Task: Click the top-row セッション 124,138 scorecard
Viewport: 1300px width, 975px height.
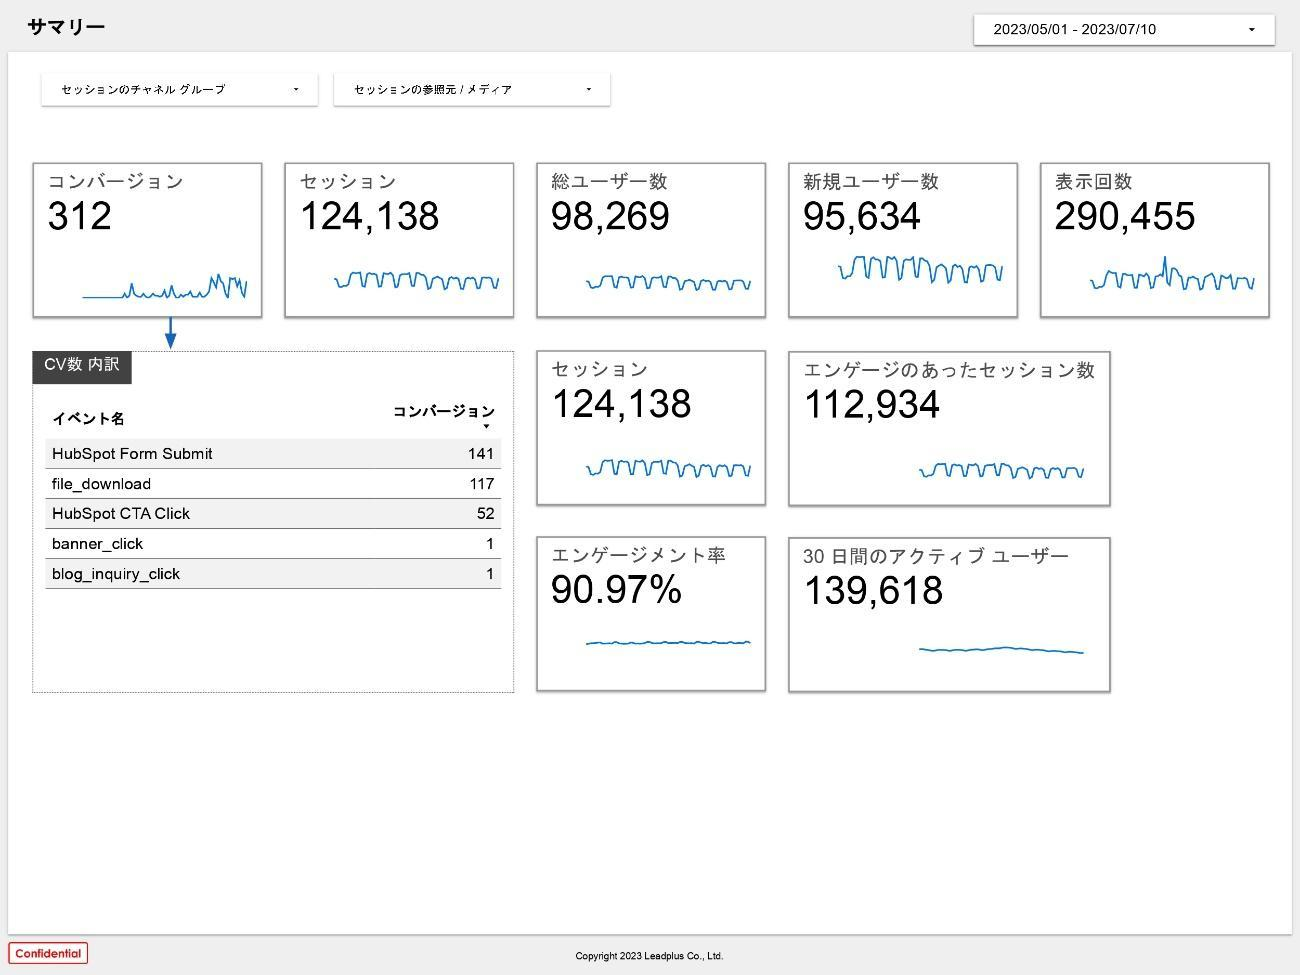Action: tap(399, 240)
